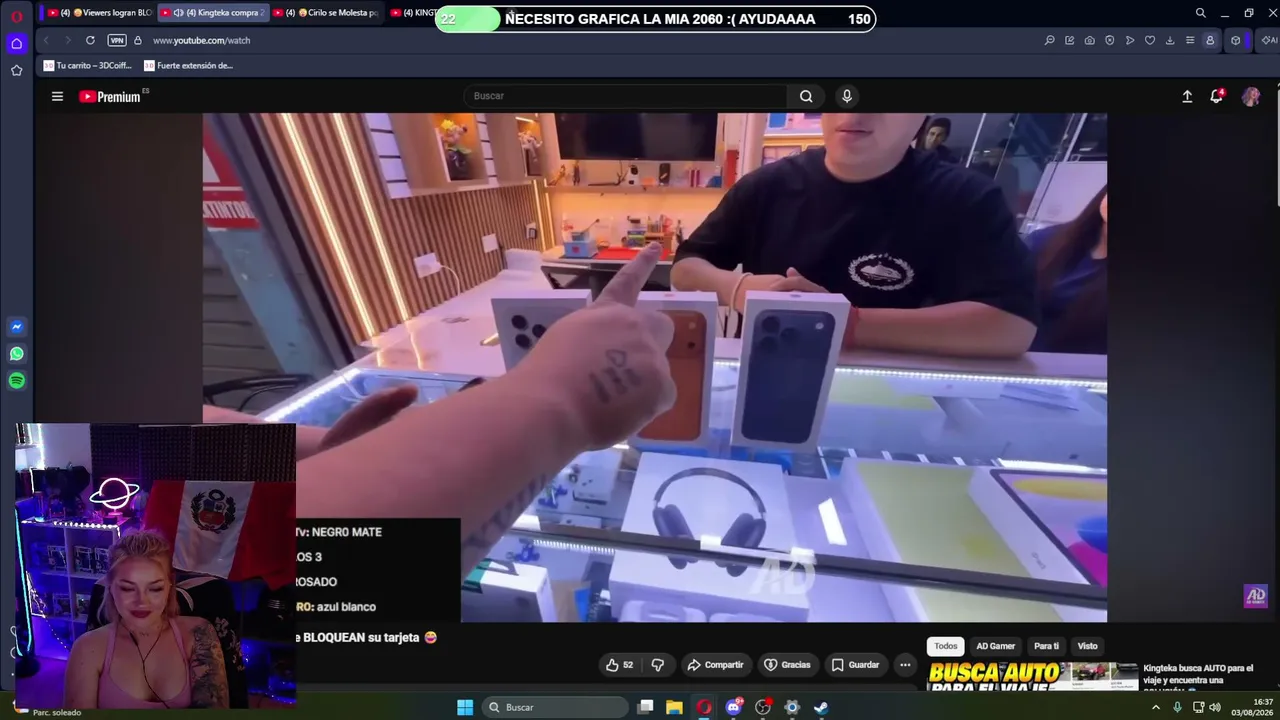Click the AD channel watermark on video
The image size is (1280, 720).
pyautogui.click(x=1255, y=596)
